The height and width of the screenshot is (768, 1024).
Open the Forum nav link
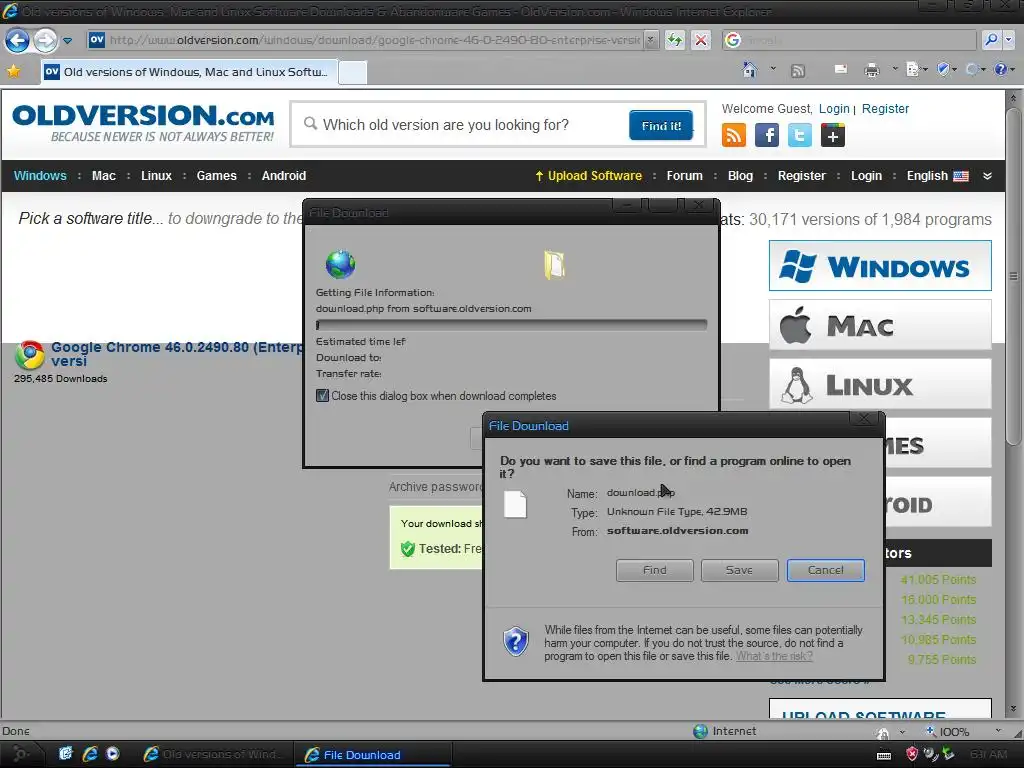[684, 176]
